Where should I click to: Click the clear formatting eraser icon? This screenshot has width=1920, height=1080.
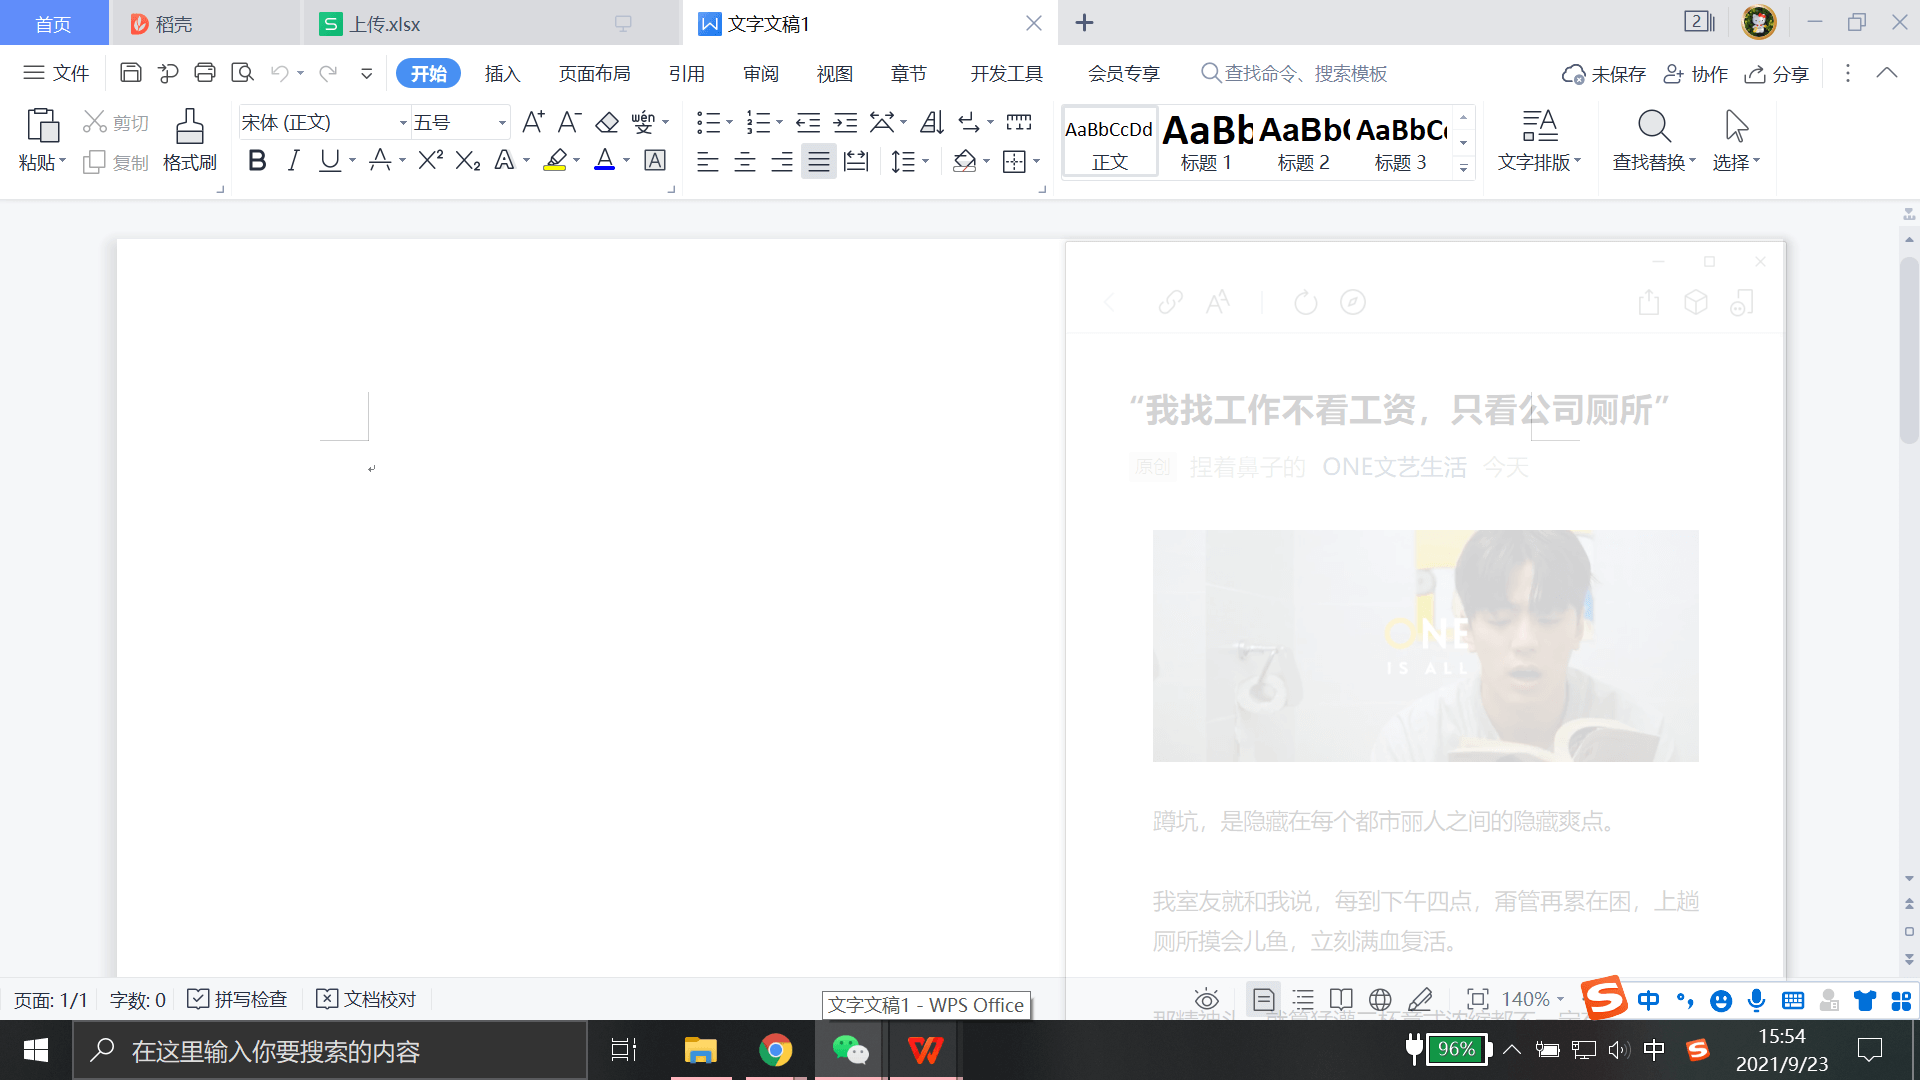coord(606,122)
